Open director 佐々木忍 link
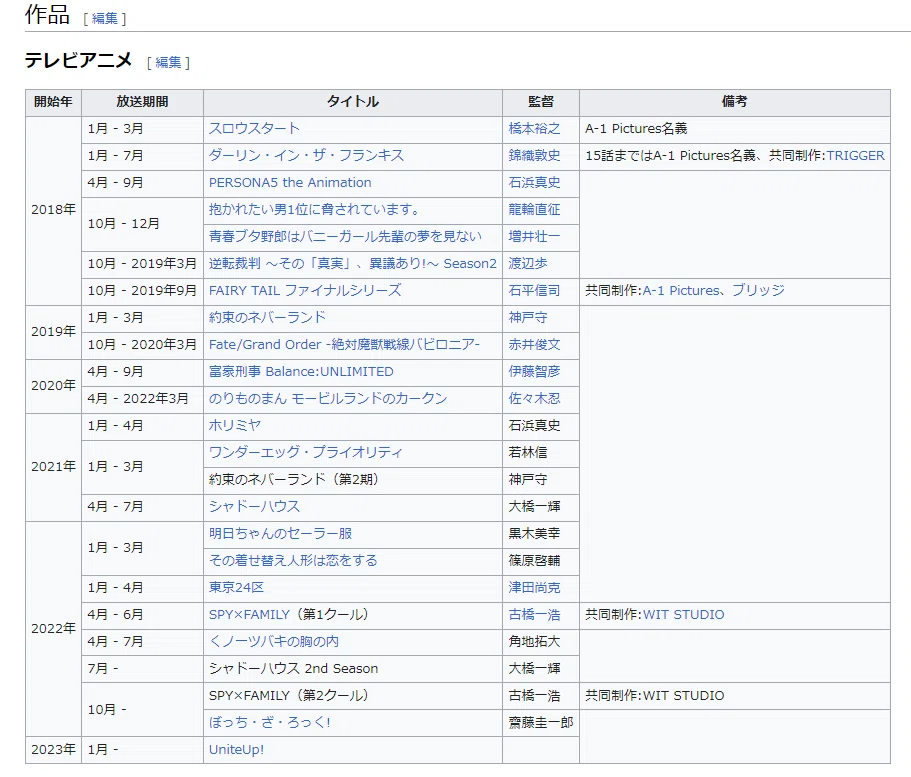Screen dimensions: 911x777 pyautogui.click(x=535, y=399)
